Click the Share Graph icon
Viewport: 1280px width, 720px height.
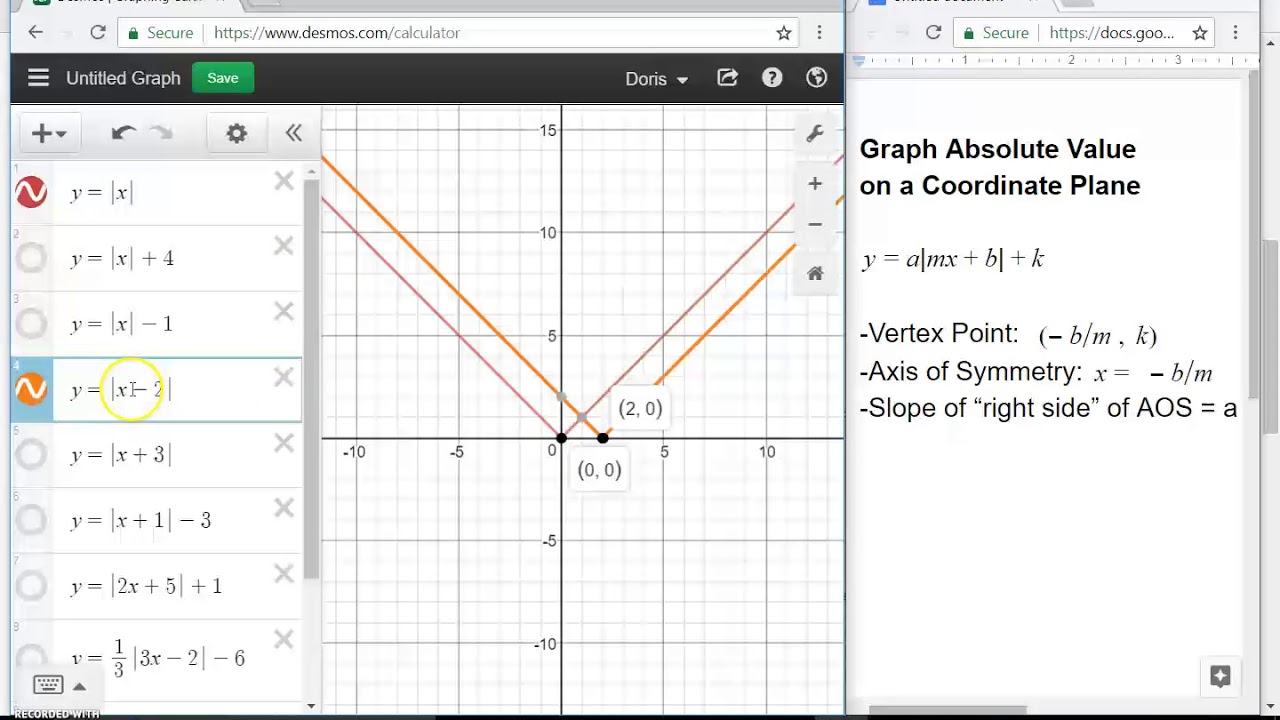pyautogui.click(x=727, y=78)
